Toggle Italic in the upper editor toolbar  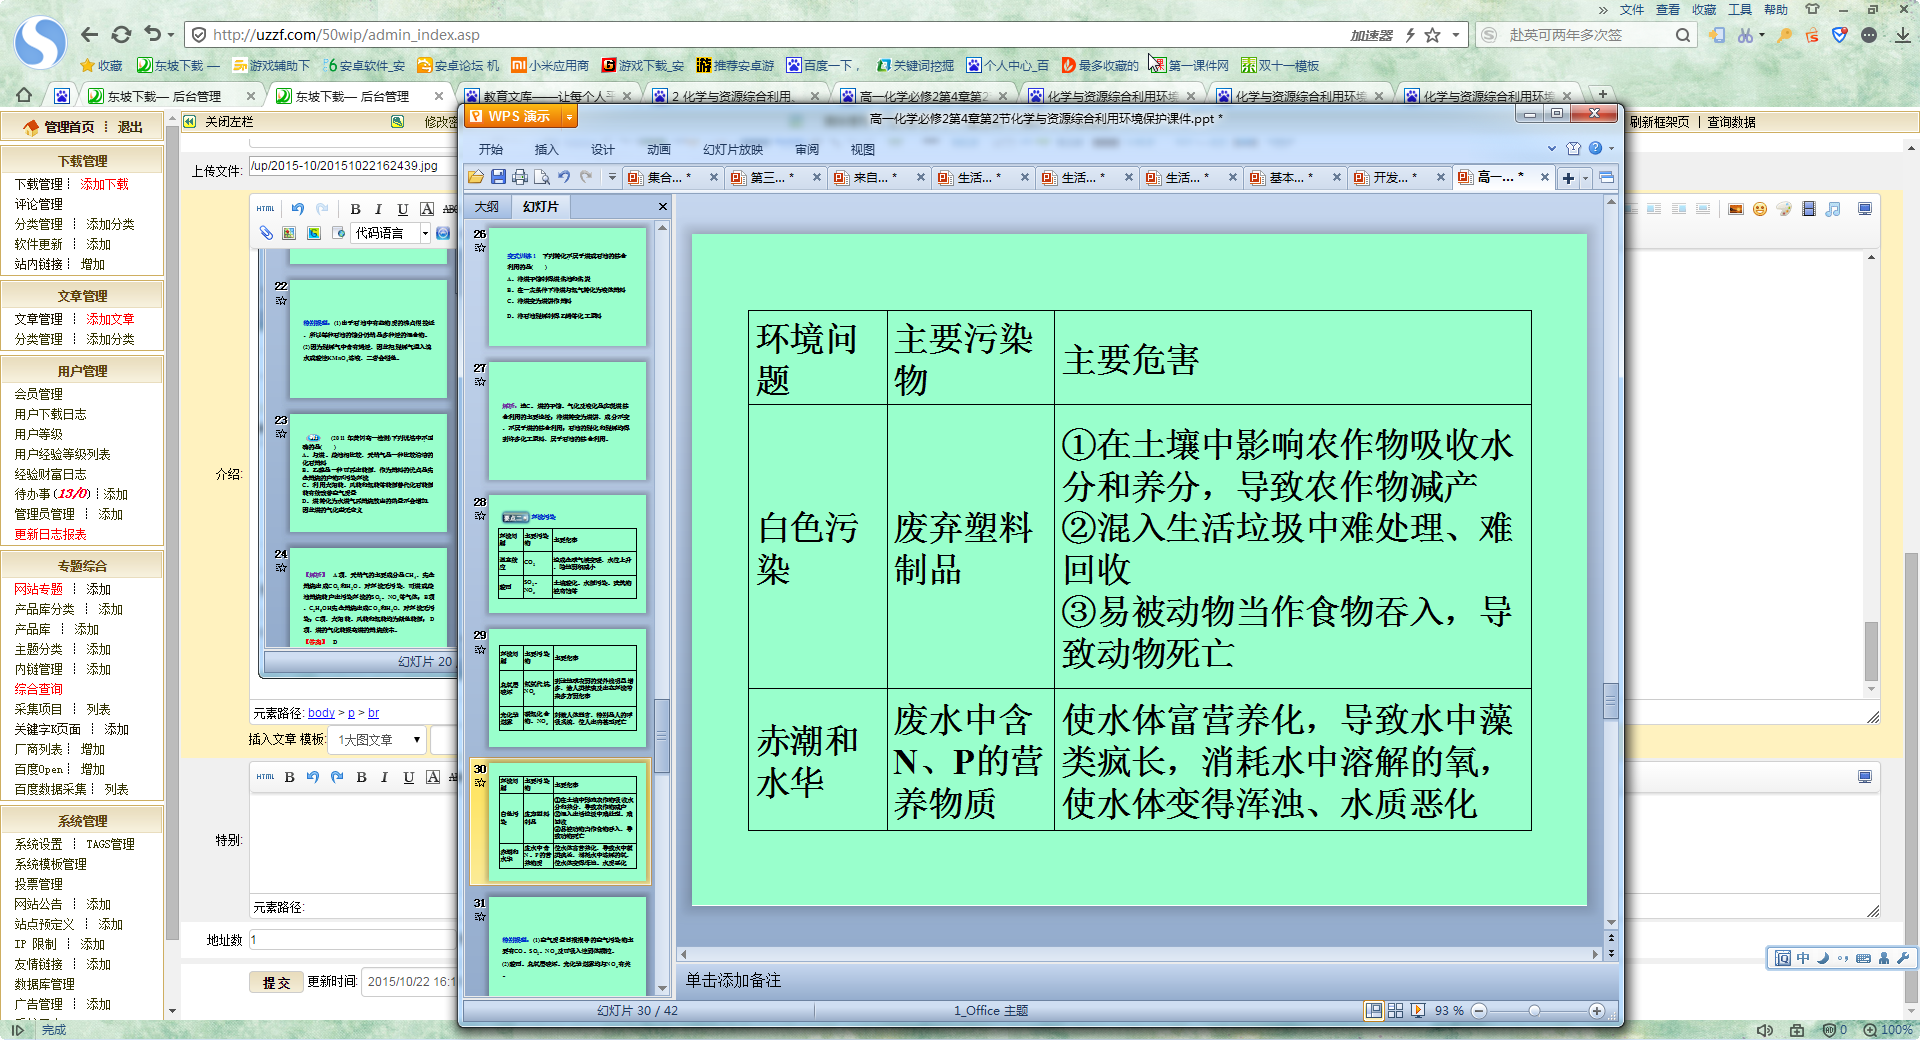click(378, 209)
